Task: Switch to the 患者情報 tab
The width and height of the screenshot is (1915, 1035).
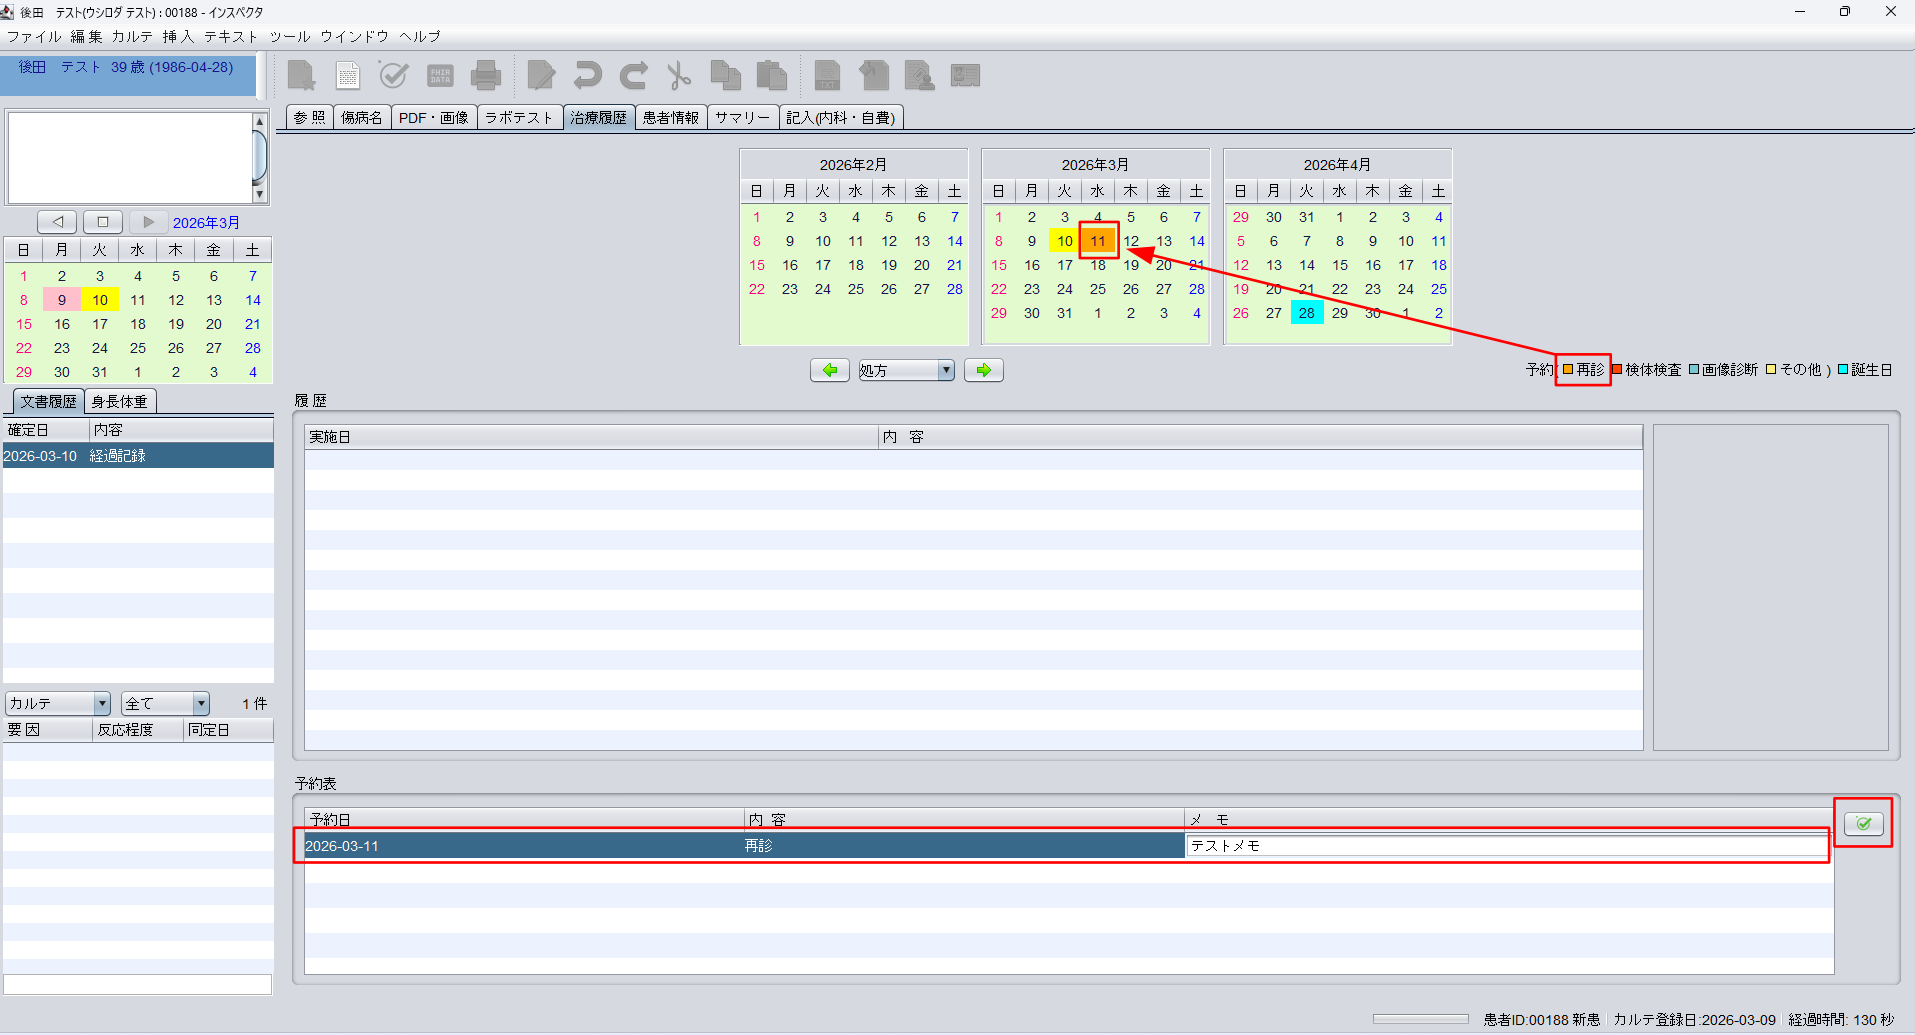Action: point(670,118)
